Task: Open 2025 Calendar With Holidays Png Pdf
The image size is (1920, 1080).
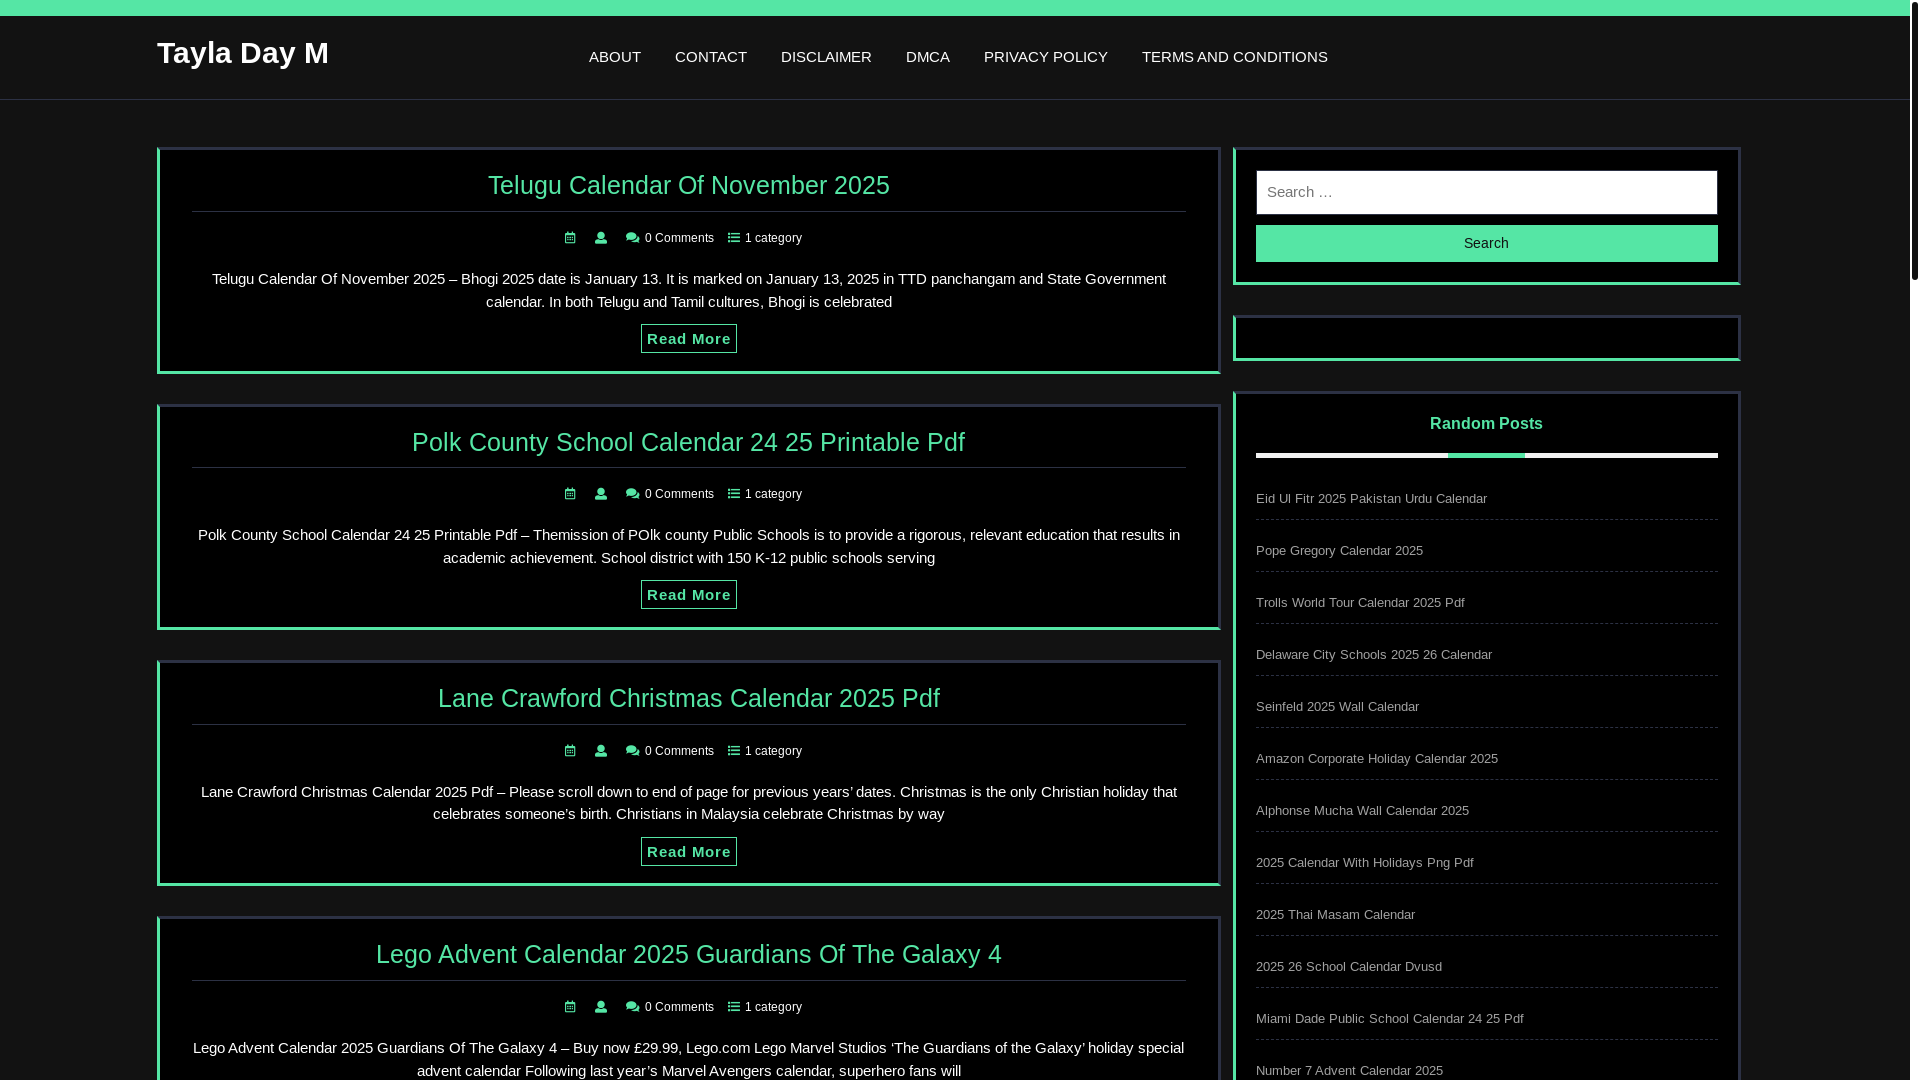Action: pos(1364,863)
